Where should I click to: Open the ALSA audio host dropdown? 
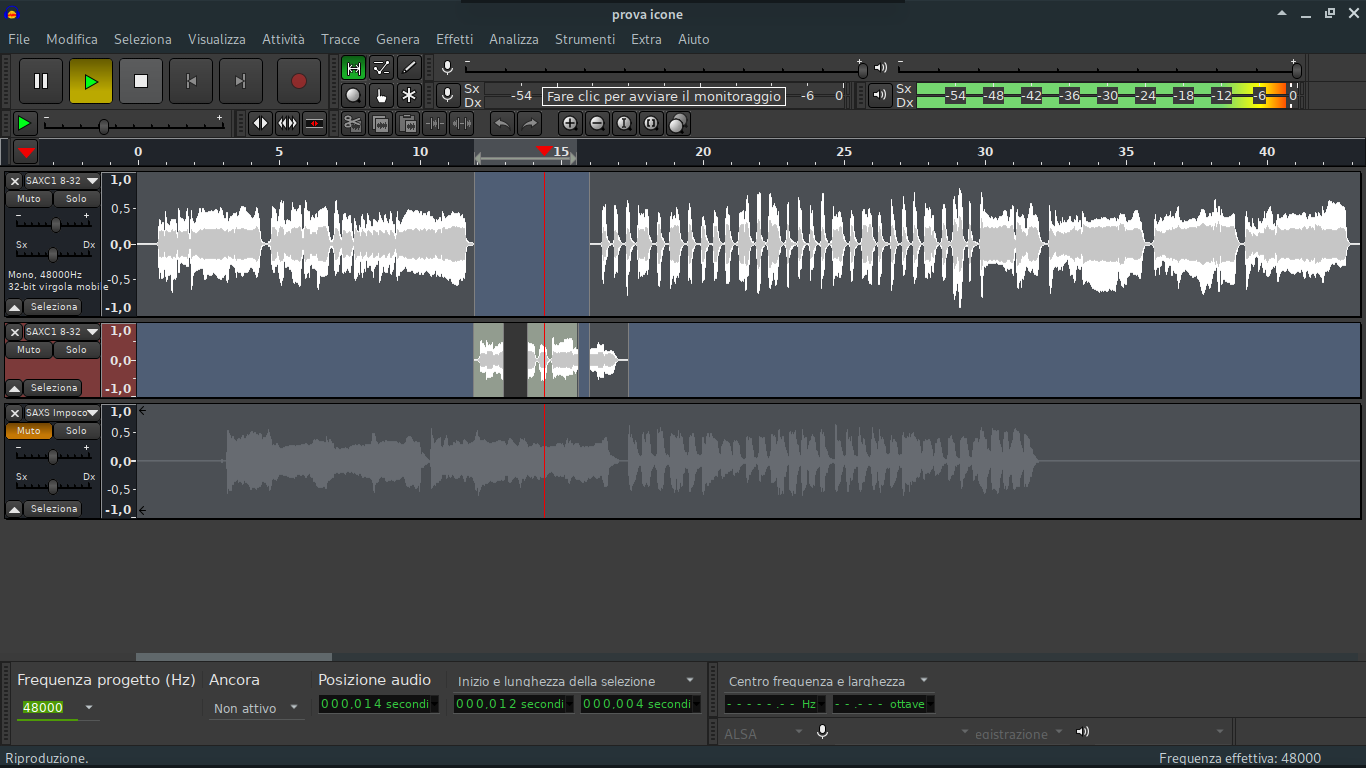click(x=763, y=733)
